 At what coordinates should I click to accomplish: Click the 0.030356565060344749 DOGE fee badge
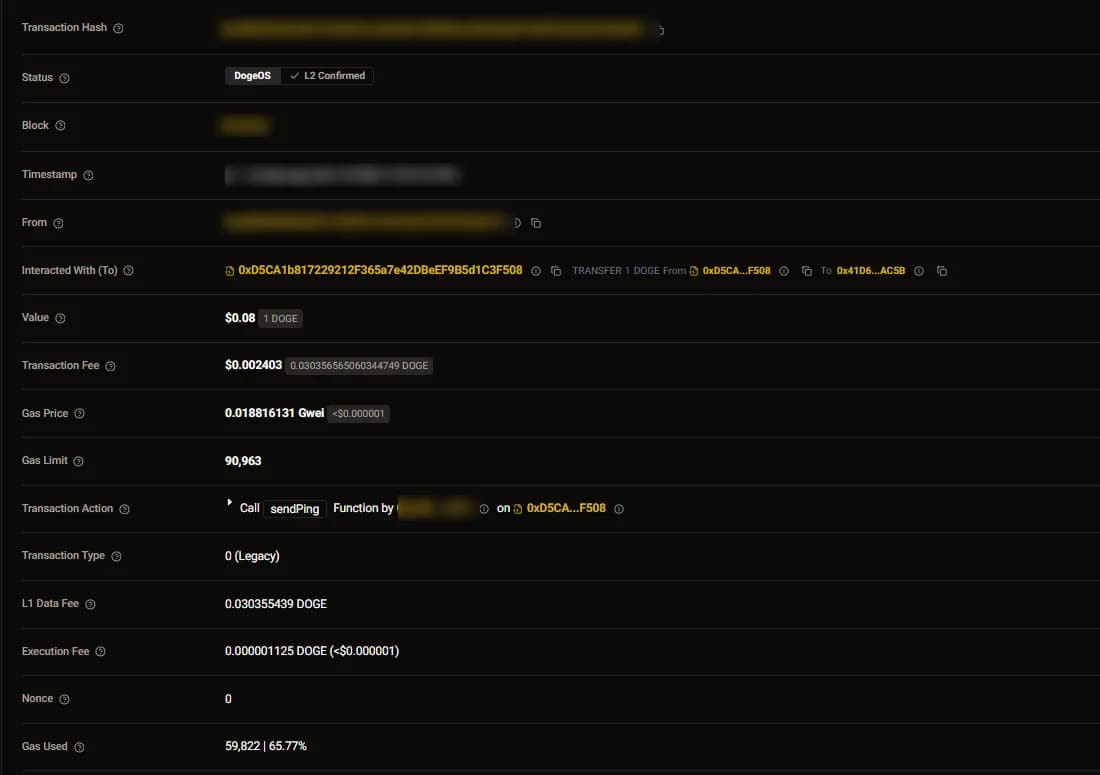click(x=359, y=366)
